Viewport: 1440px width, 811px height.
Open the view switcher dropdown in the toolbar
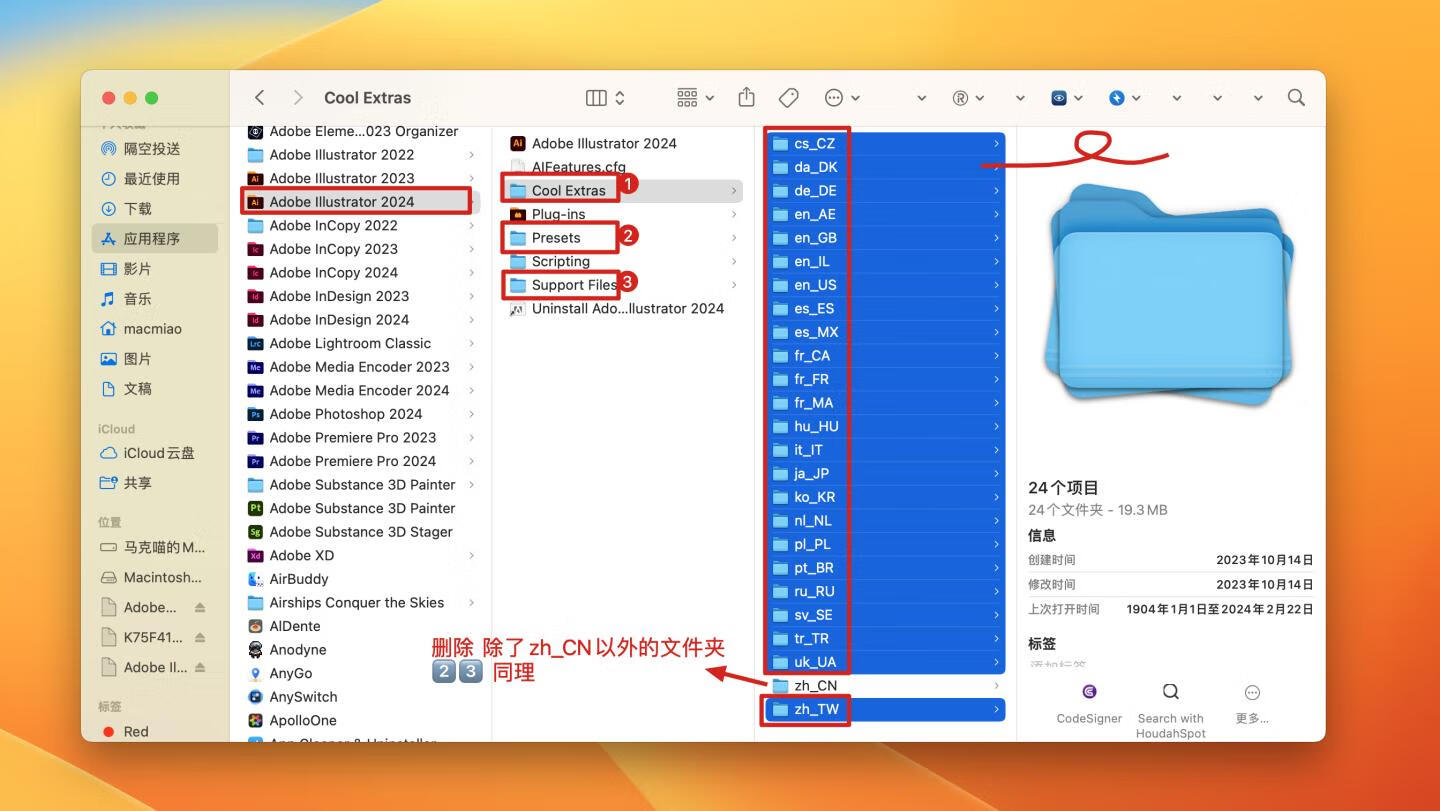[x=605, y=97]
